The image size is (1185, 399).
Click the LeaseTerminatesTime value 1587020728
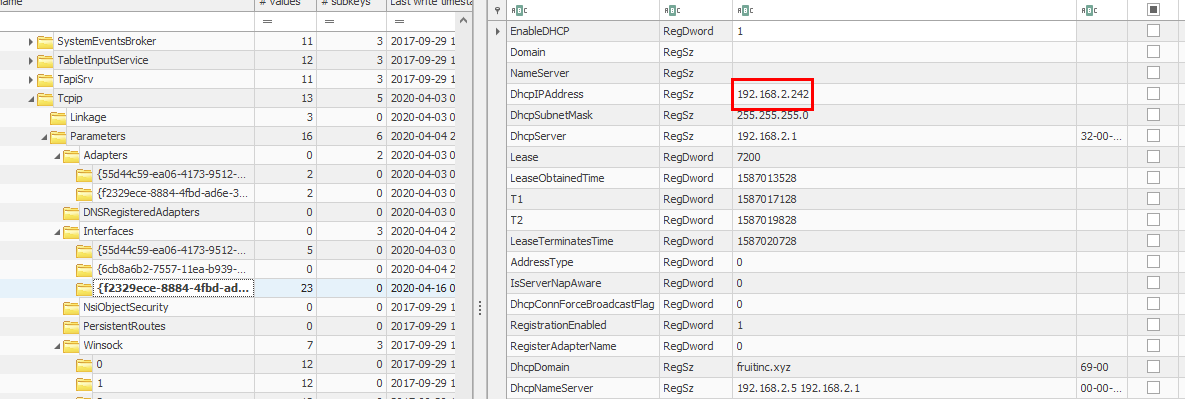(767, 241)
